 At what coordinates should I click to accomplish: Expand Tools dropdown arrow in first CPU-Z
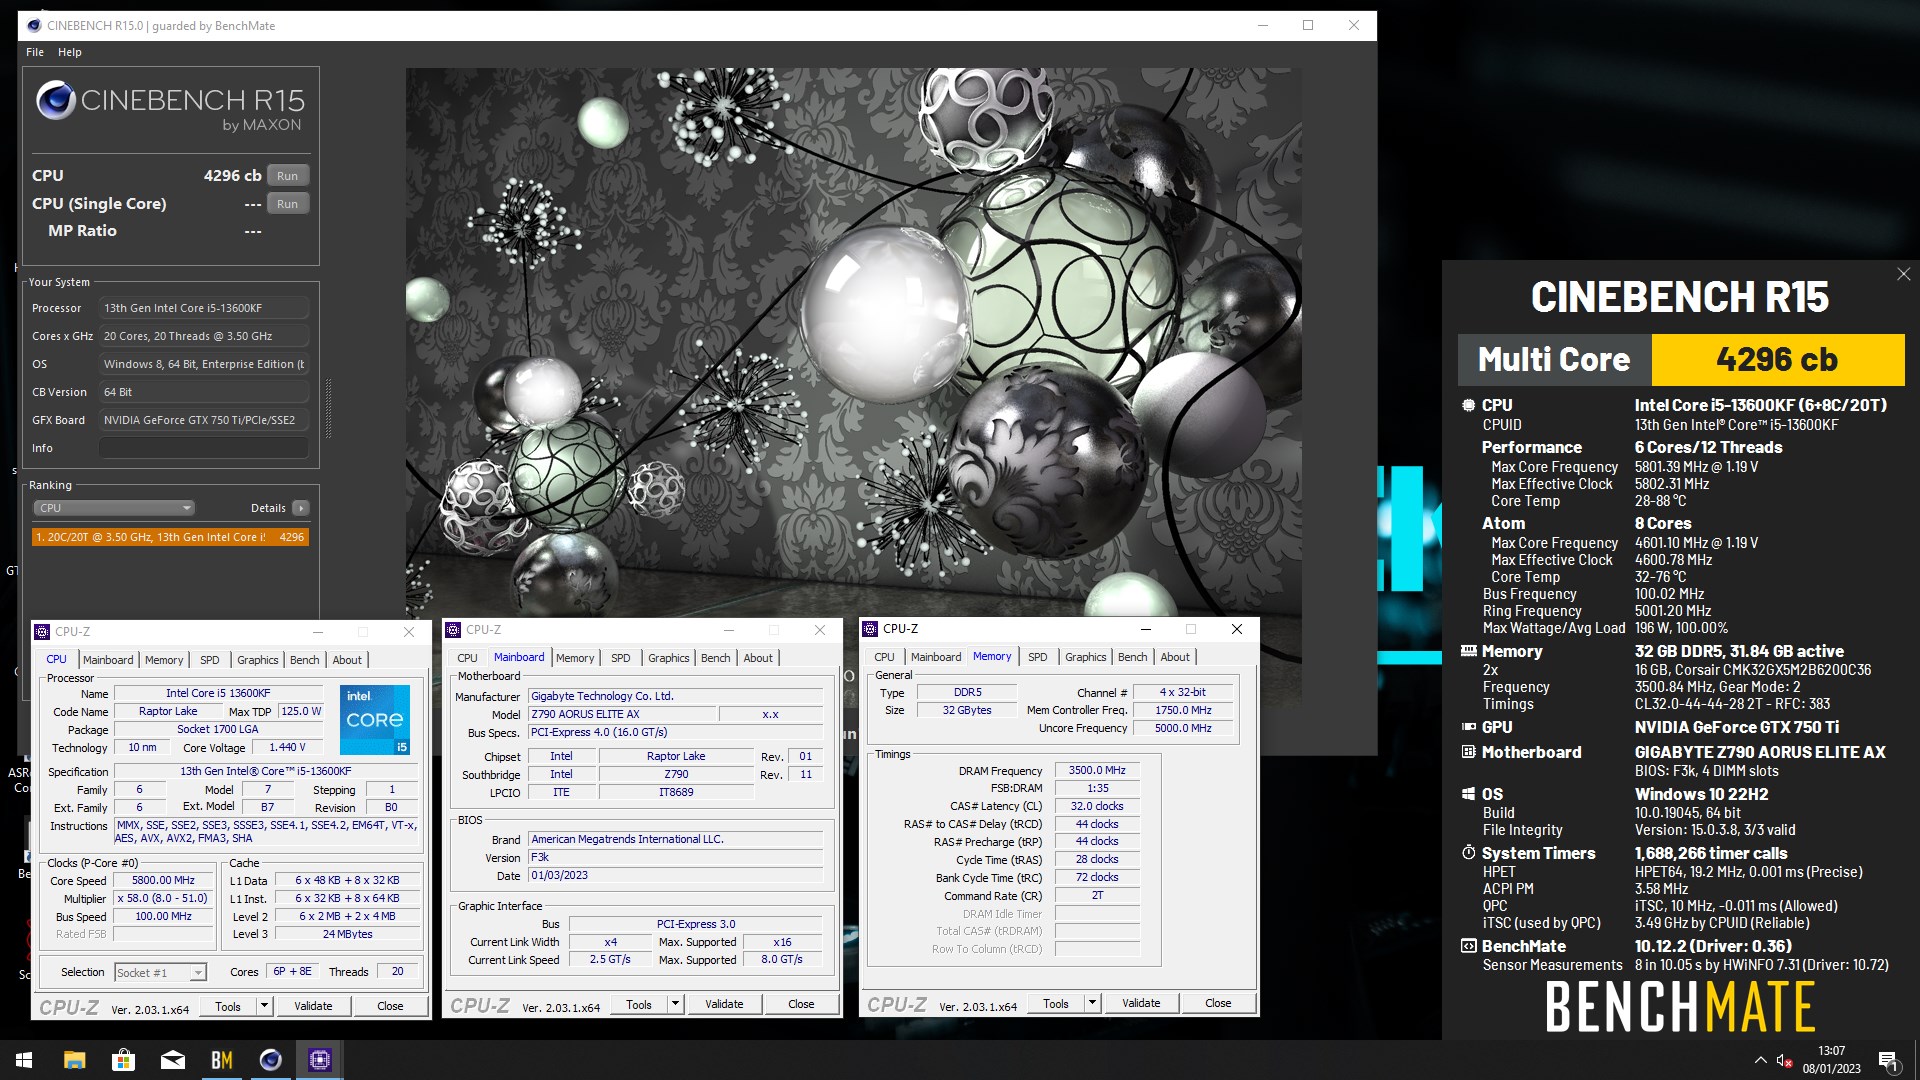265,1006
